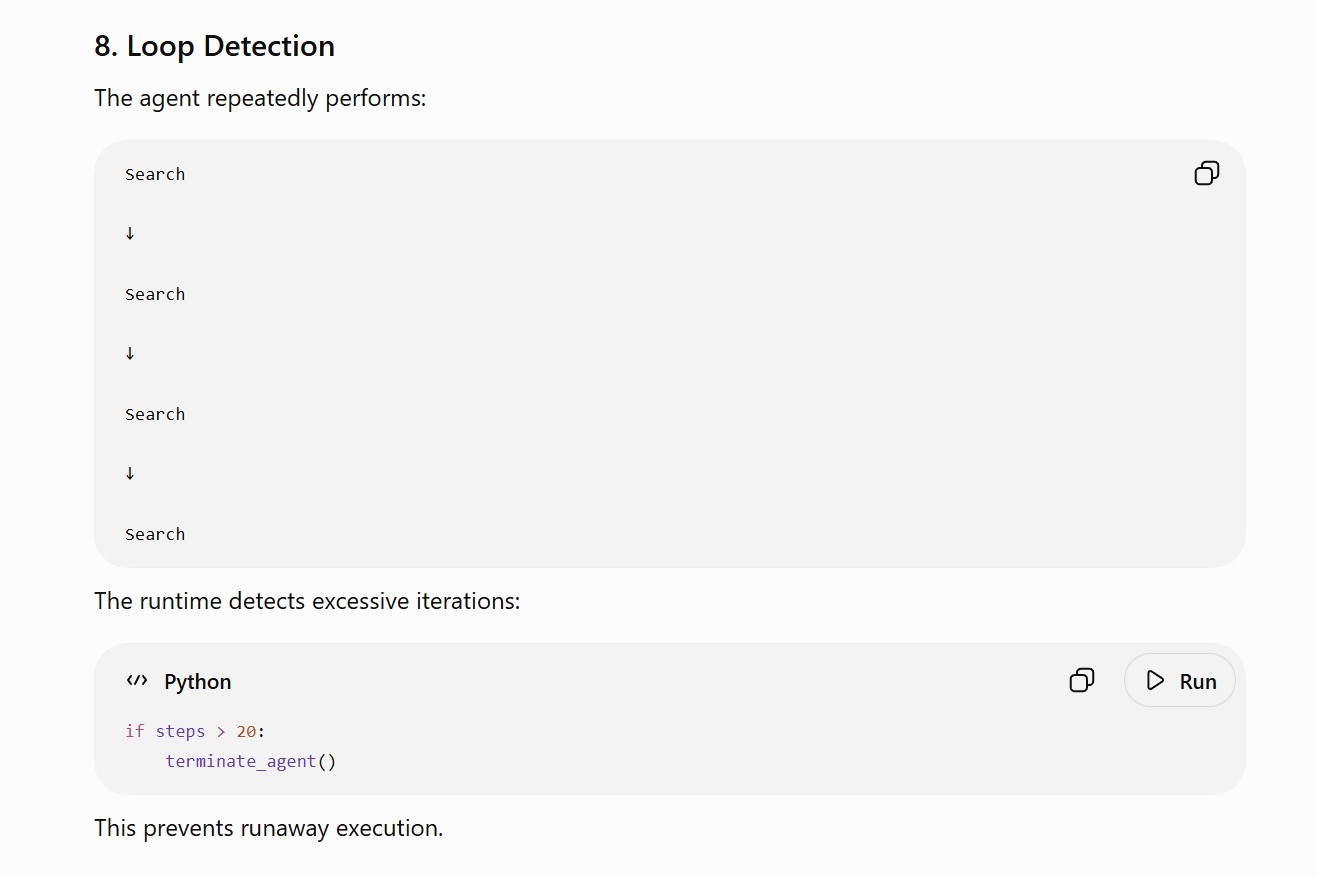Click the first downward arrow after Search
Image resolution: width=1317 pixels, height=876 pixels.
coord(130,233)
